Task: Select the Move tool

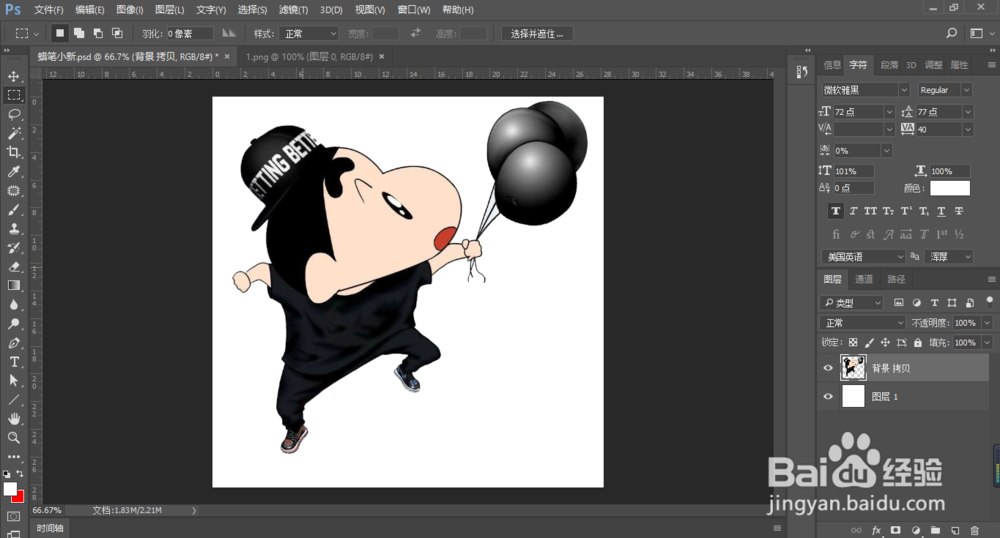Action: [x=13, y=76]
